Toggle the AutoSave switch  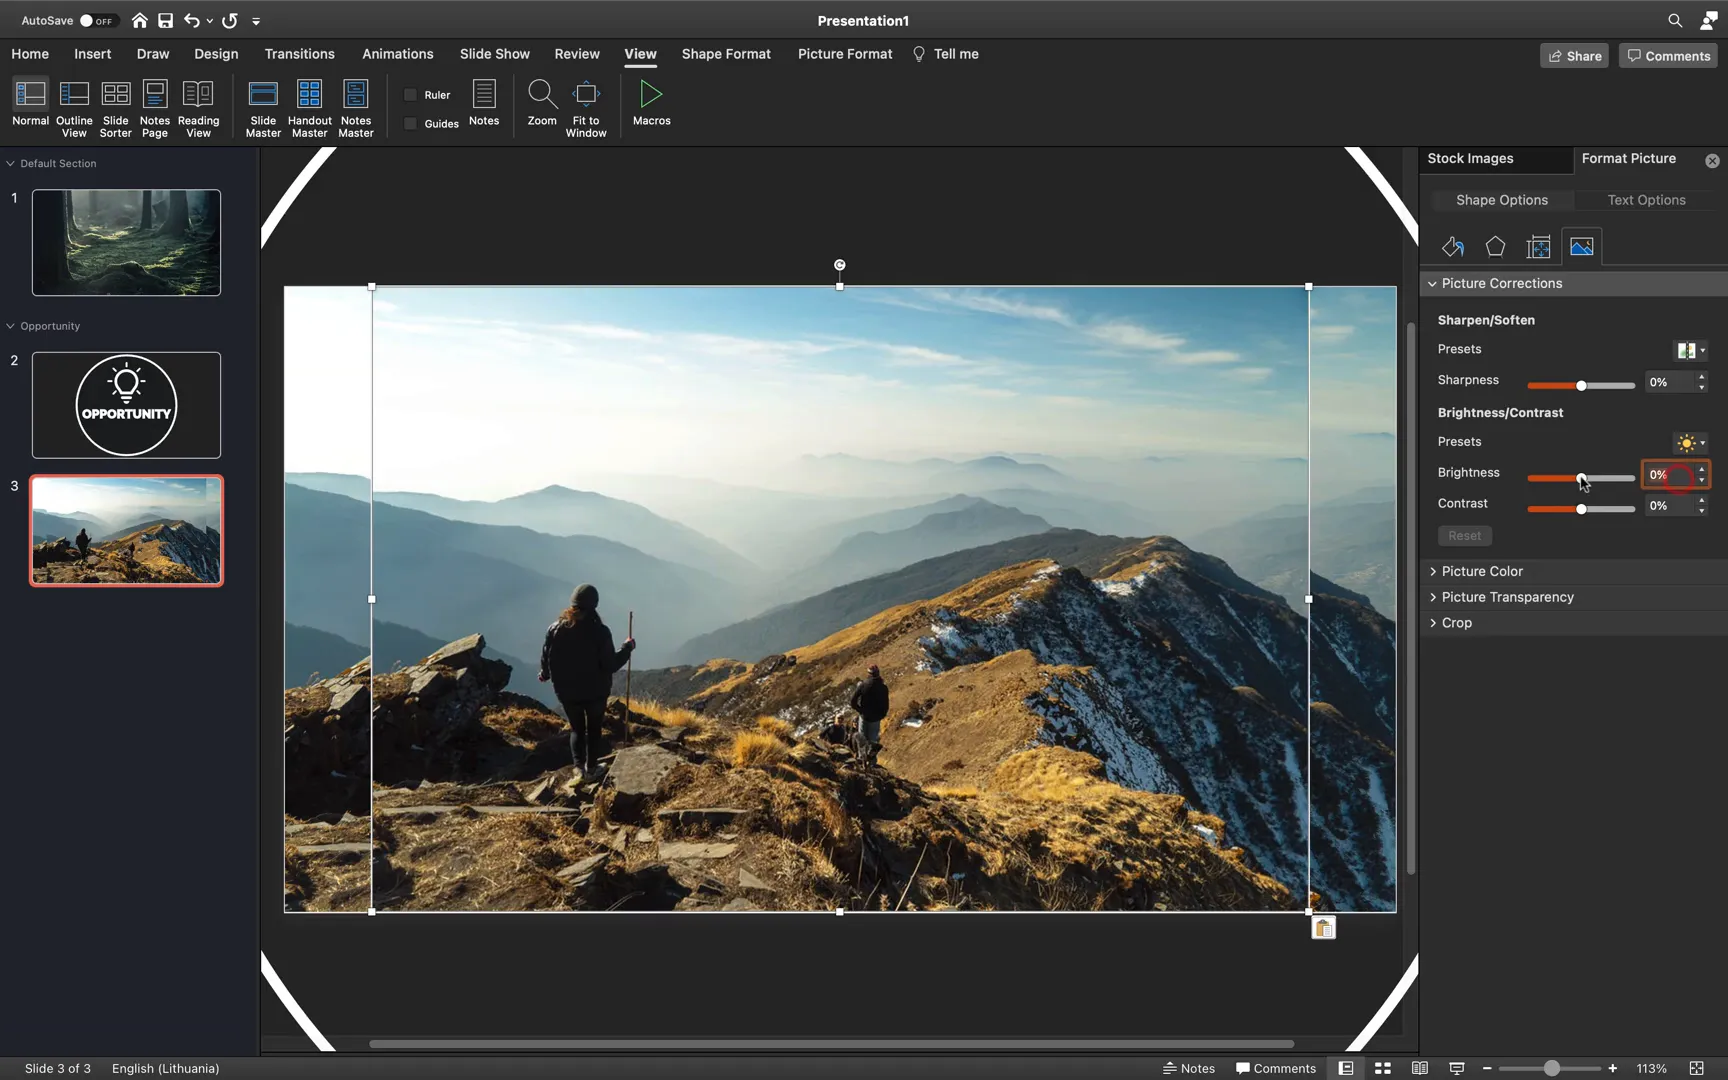click(98, 20)
